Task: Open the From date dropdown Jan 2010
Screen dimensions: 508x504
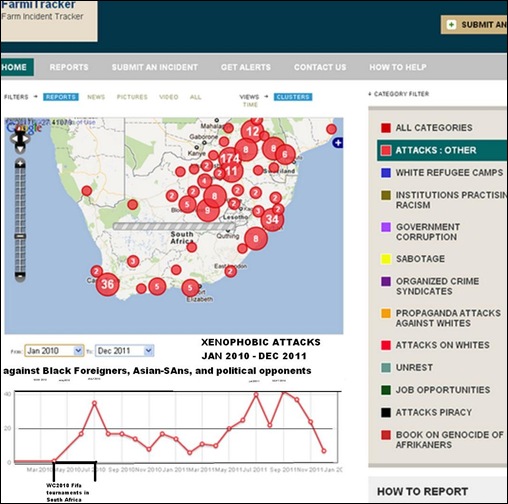Action: pyautogui.click(x=54, y=351)
